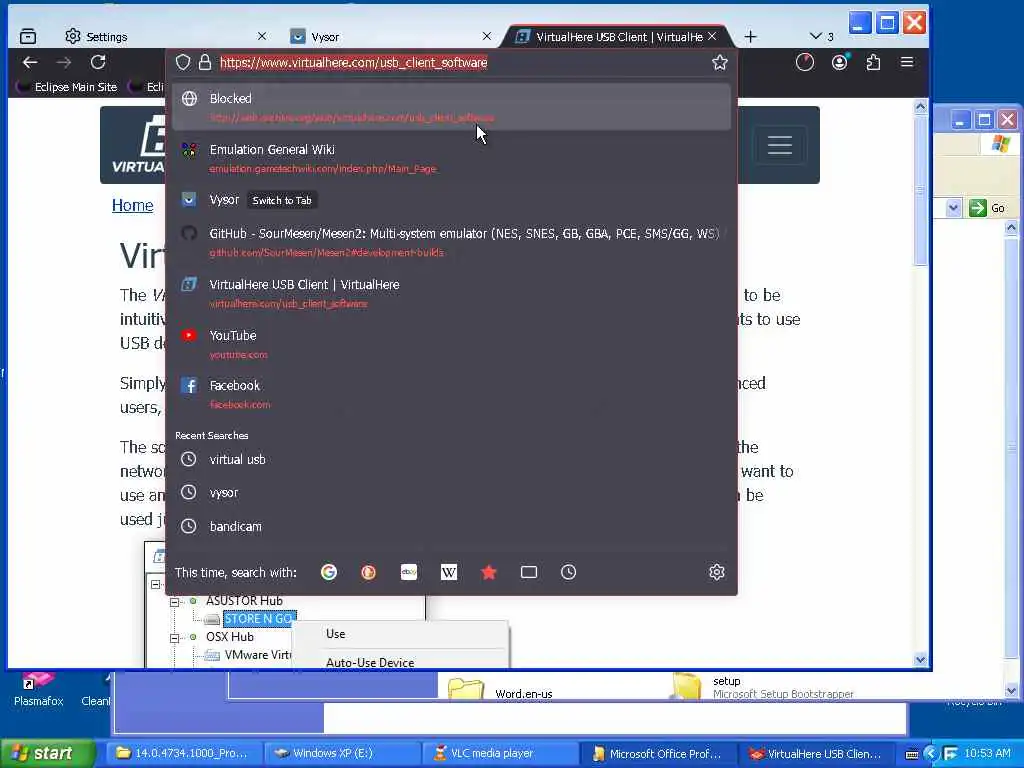
Task: Choose Auto-Use Device from context menu
Action: click(370, 662)
